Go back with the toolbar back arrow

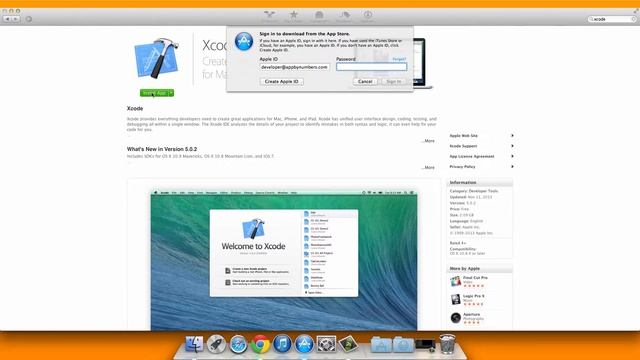point(7,19)
